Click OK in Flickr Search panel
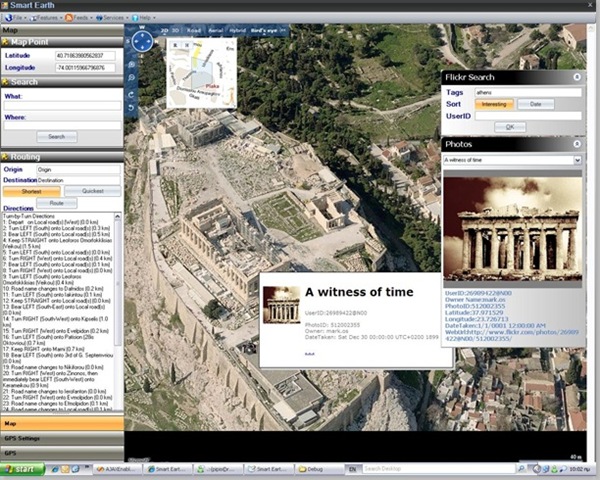This screenshot has height=480, width=600. click(x=510, y=127)
